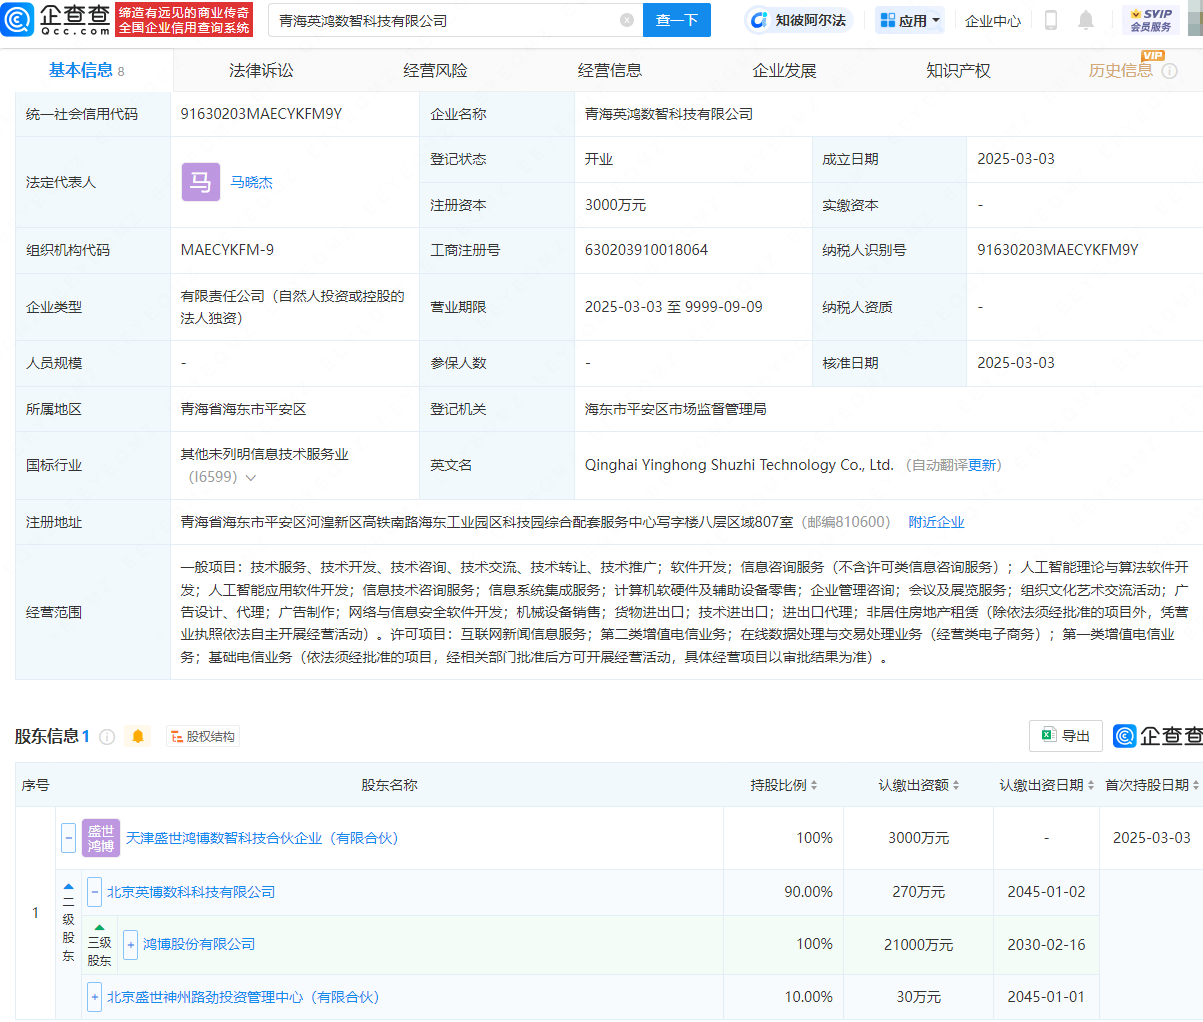This screenshot has width=1203, height=1022.
Task: Click 更新 link next to auto translation
Action: coord(982,465)
